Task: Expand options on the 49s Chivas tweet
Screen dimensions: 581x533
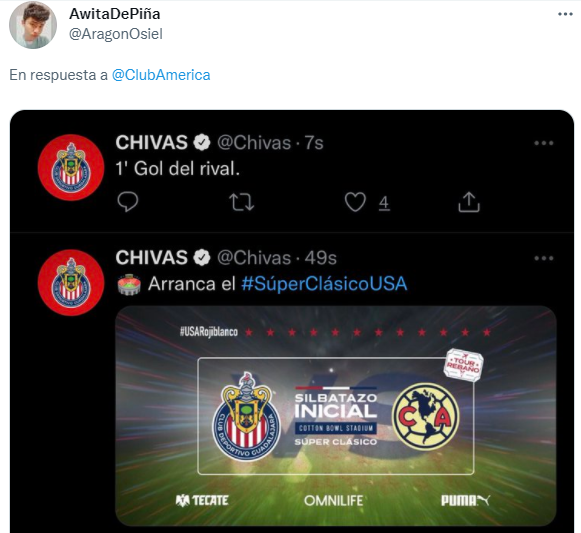Action: click(544, 258)
